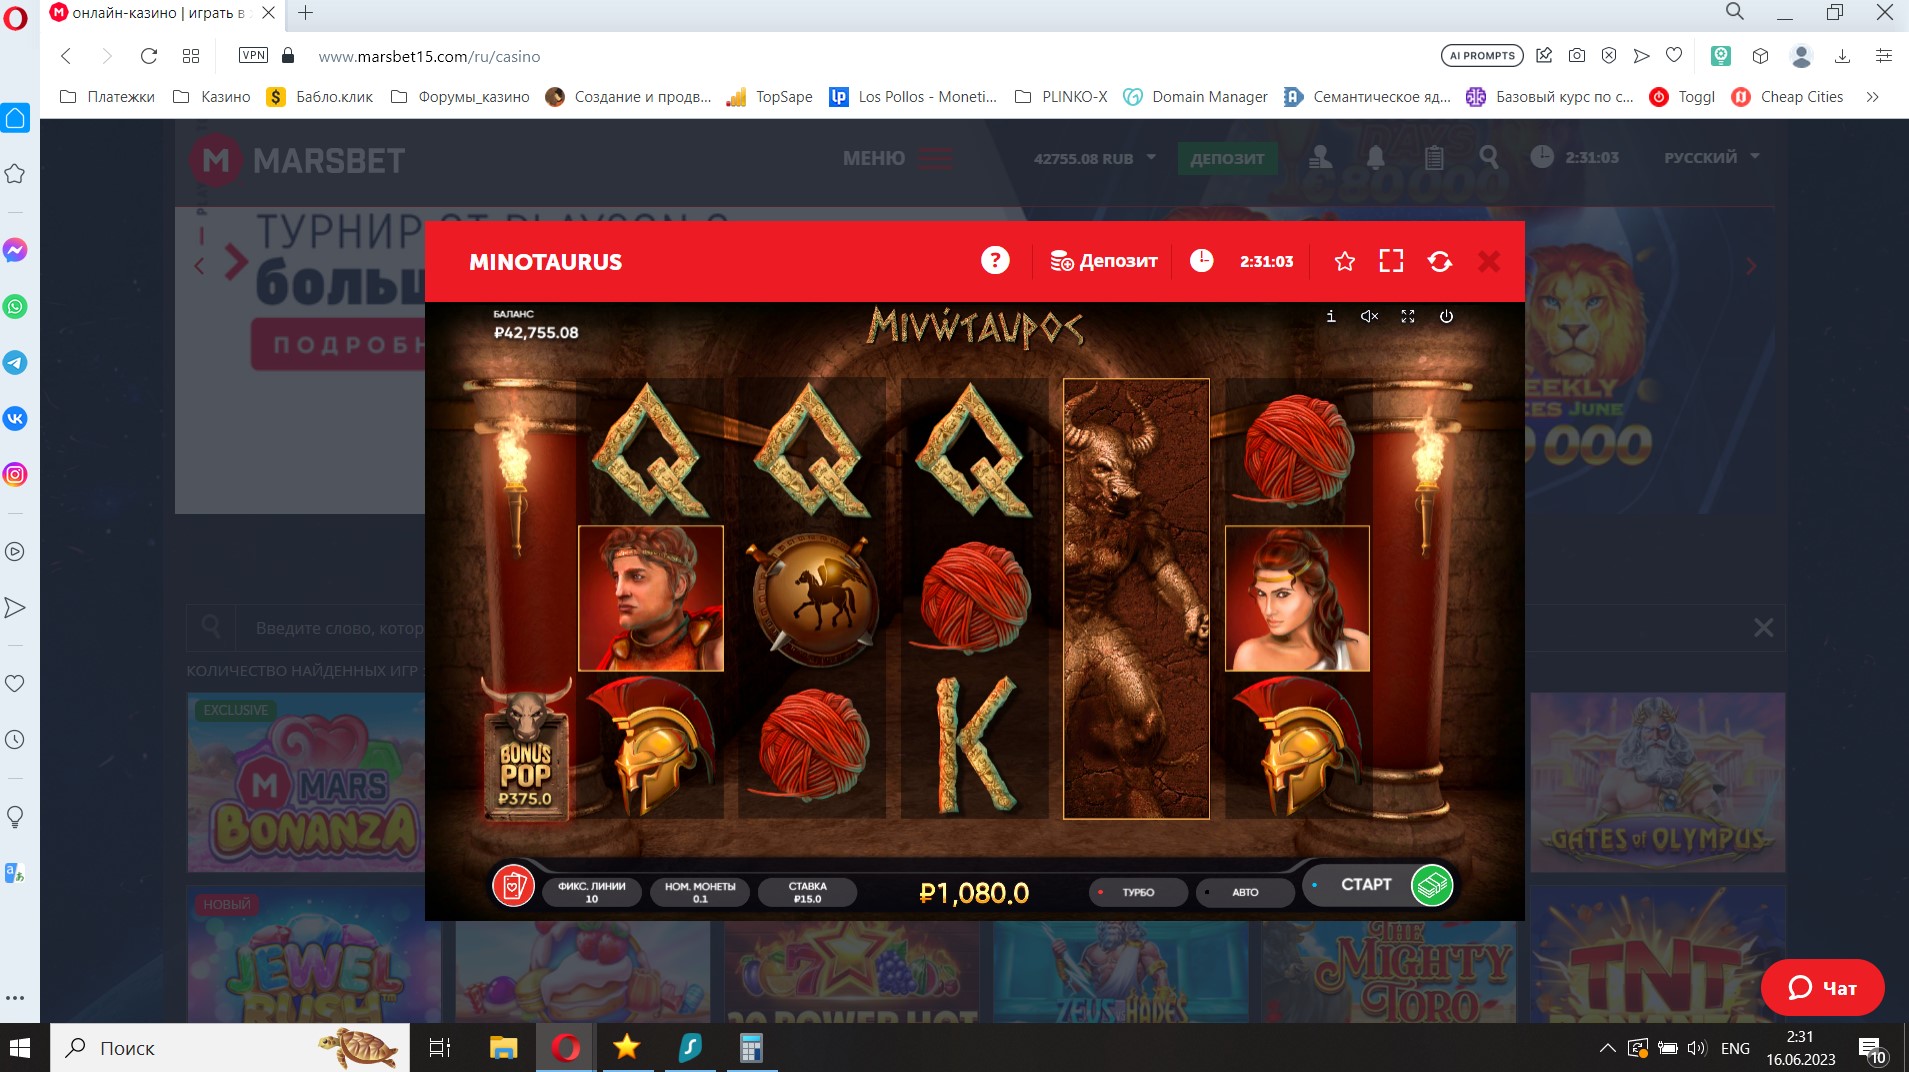Open Telegram in Opera sidebar
The height and width of the screenshot is (1072, 1909).
pyautogui.click(x=15, y=362)
